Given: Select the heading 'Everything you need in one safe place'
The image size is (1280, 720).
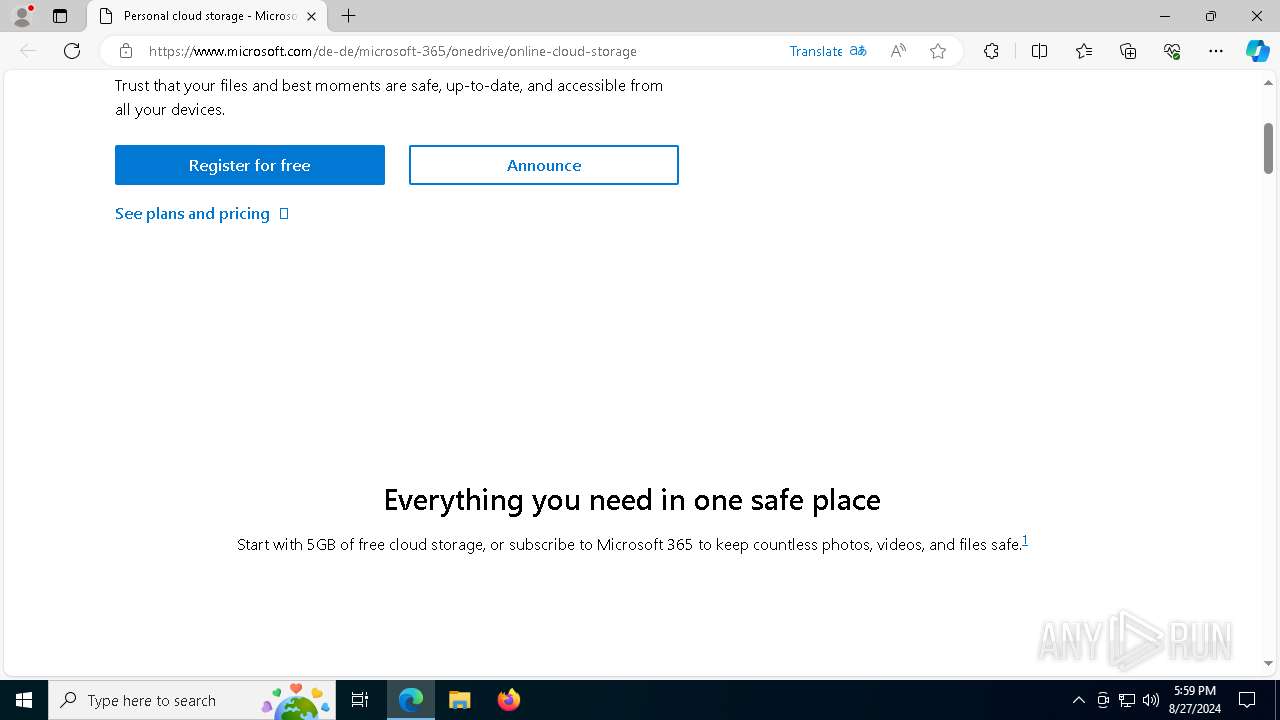Looking at the screenshot, I should tap(632, 499).
